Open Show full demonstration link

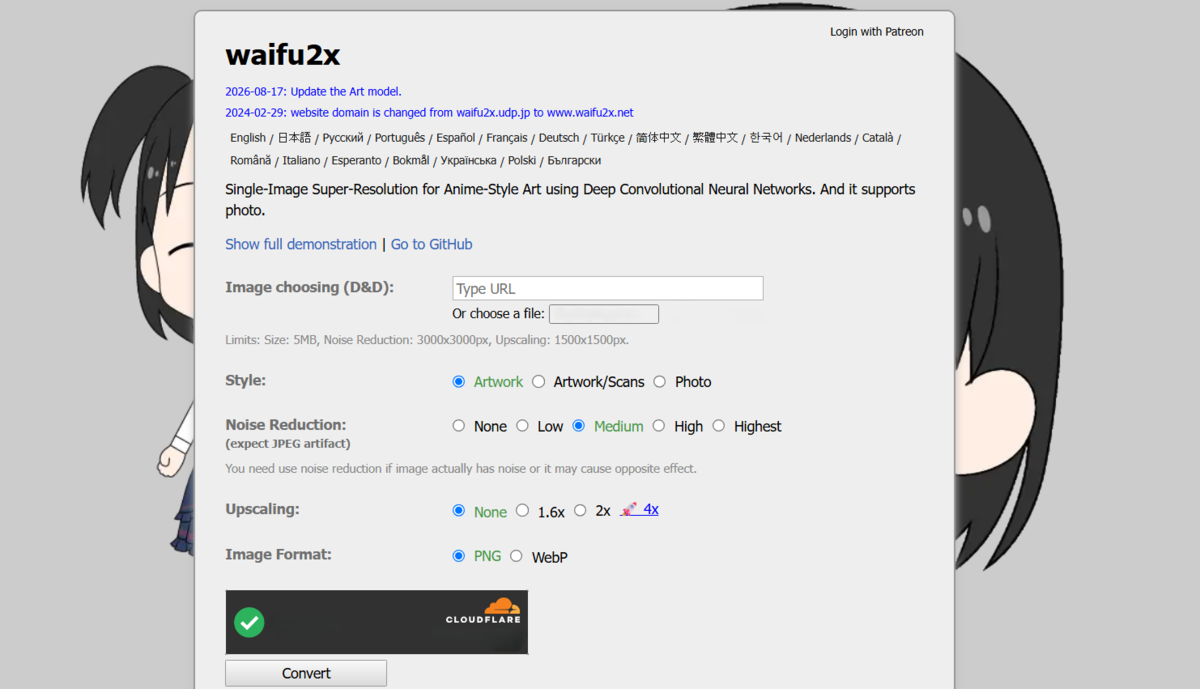click(301, 244)
